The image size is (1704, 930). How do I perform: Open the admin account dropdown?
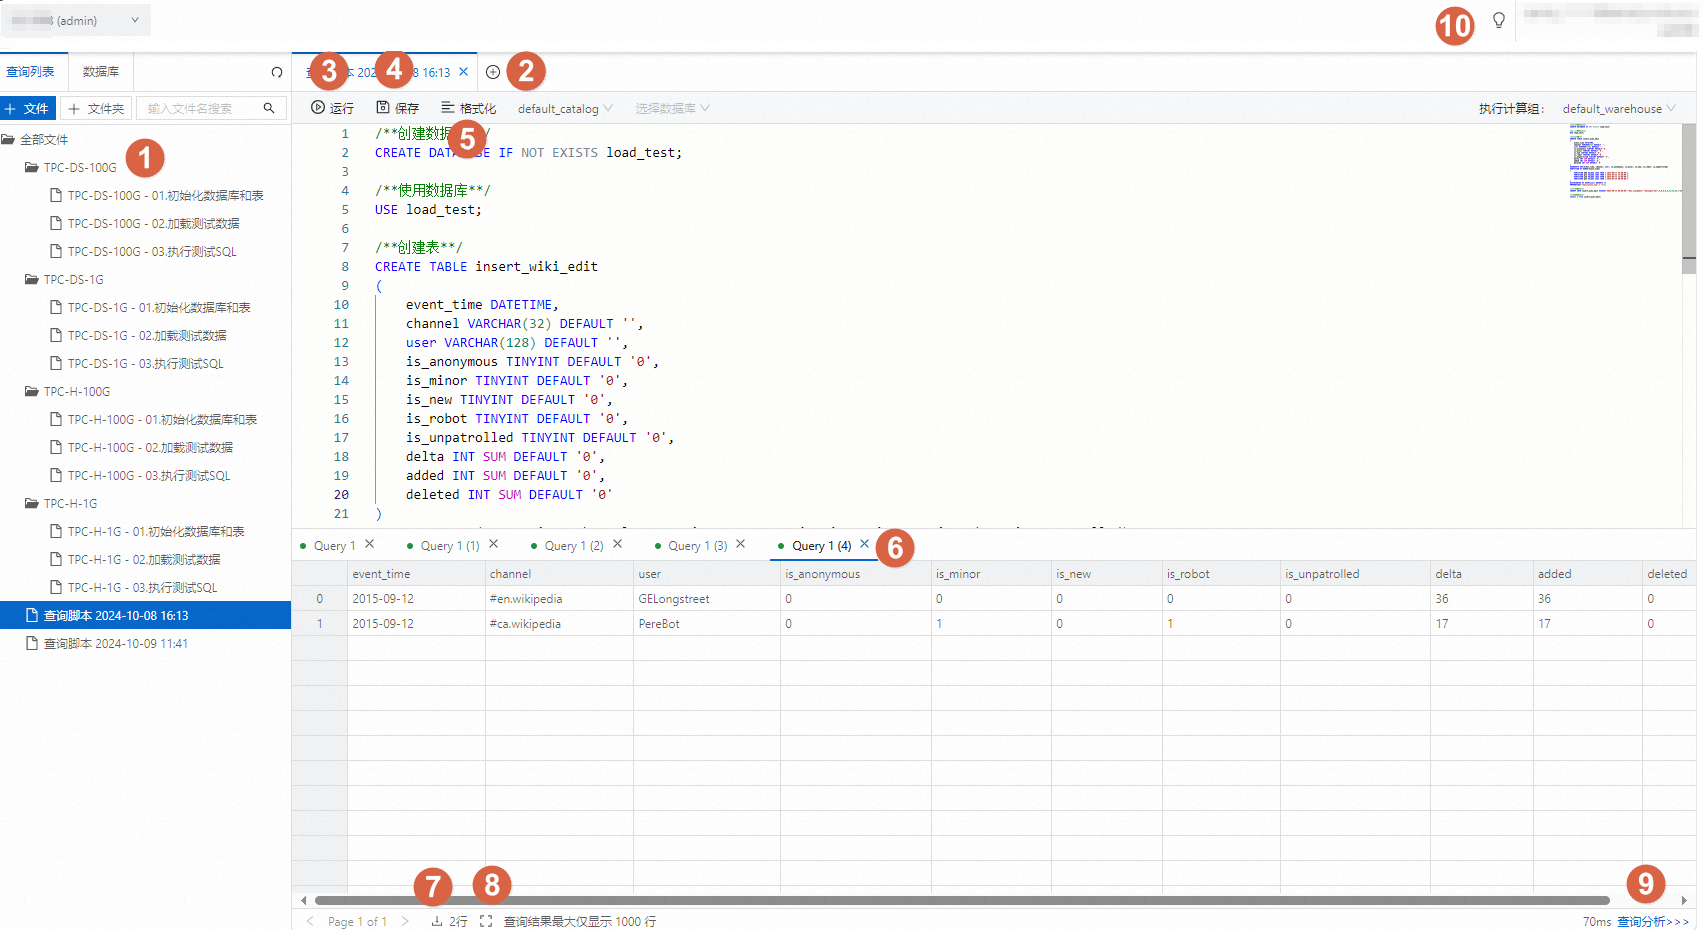[x=77, y=20]
